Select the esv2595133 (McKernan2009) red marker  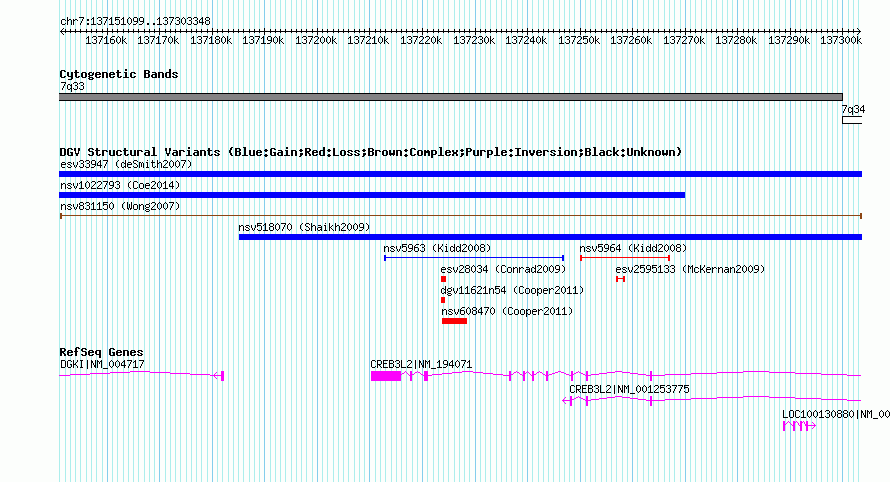pos(620,279)
